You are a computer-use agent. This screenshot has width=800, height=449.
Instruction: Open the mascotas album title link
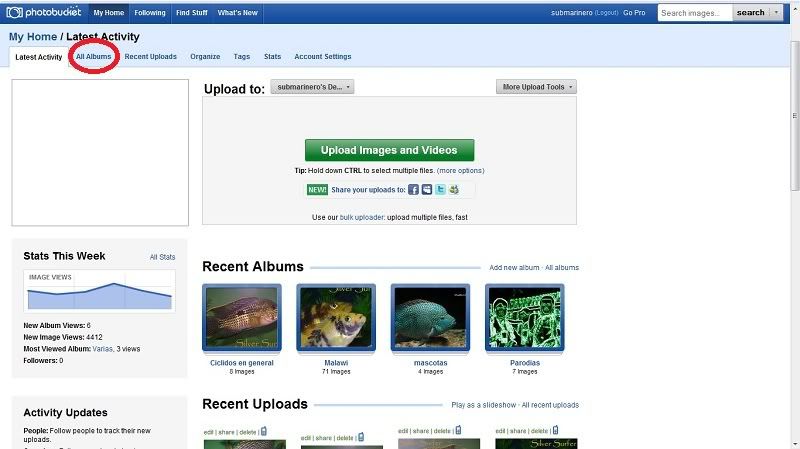(431, 363)
